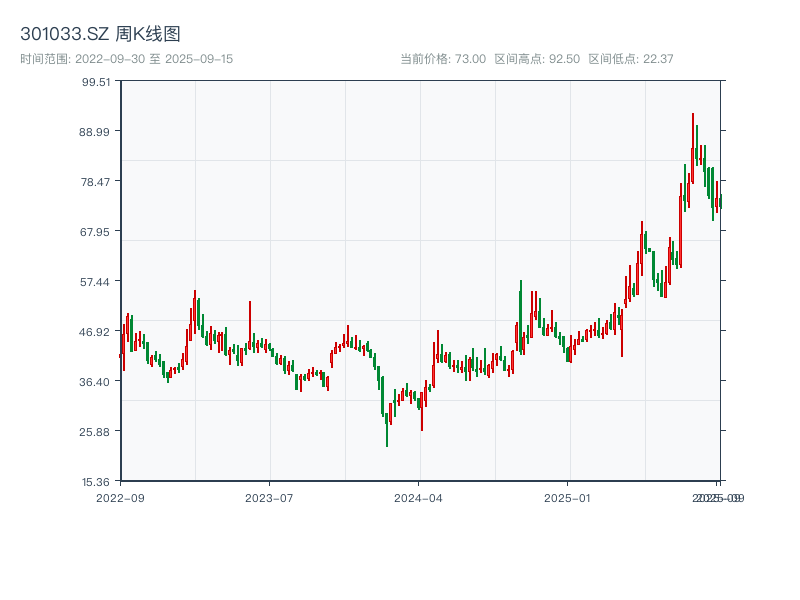Click the y-axis value 25.88

pos(95,432)
